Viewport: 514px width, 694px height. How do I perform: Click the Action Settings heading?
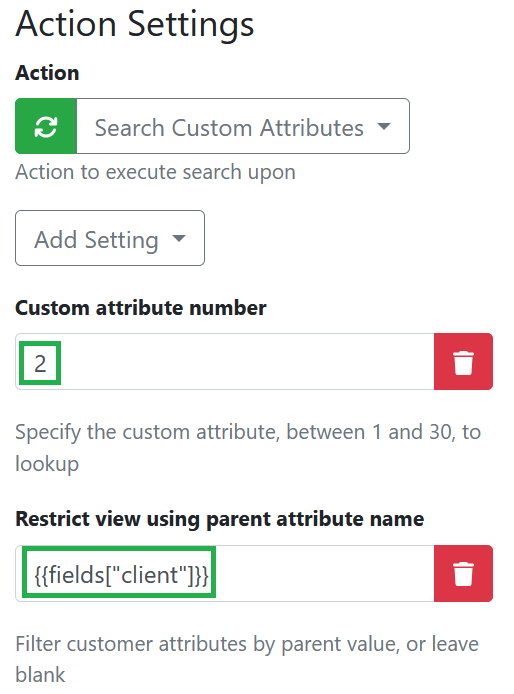pos(135,24)
